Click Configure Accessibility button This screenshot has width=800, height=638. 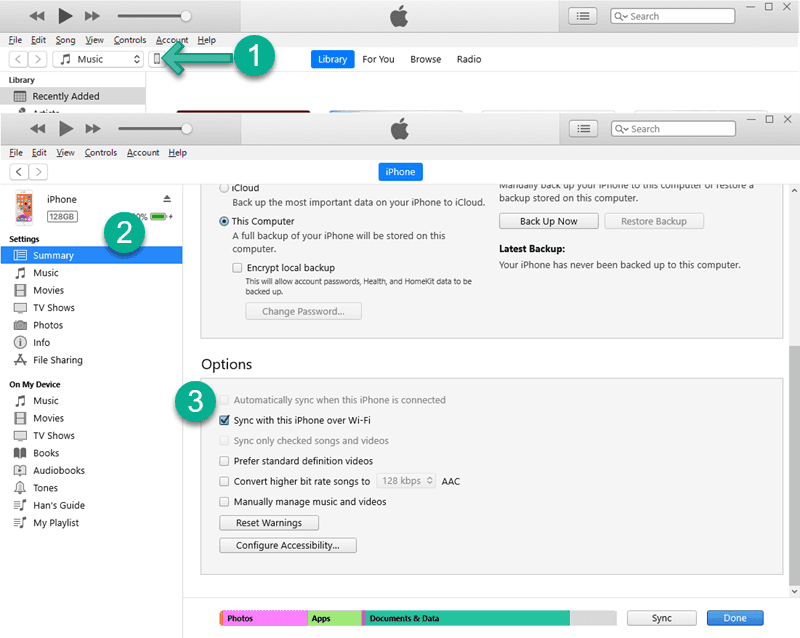pyautogui.click(x=288, y=545)
